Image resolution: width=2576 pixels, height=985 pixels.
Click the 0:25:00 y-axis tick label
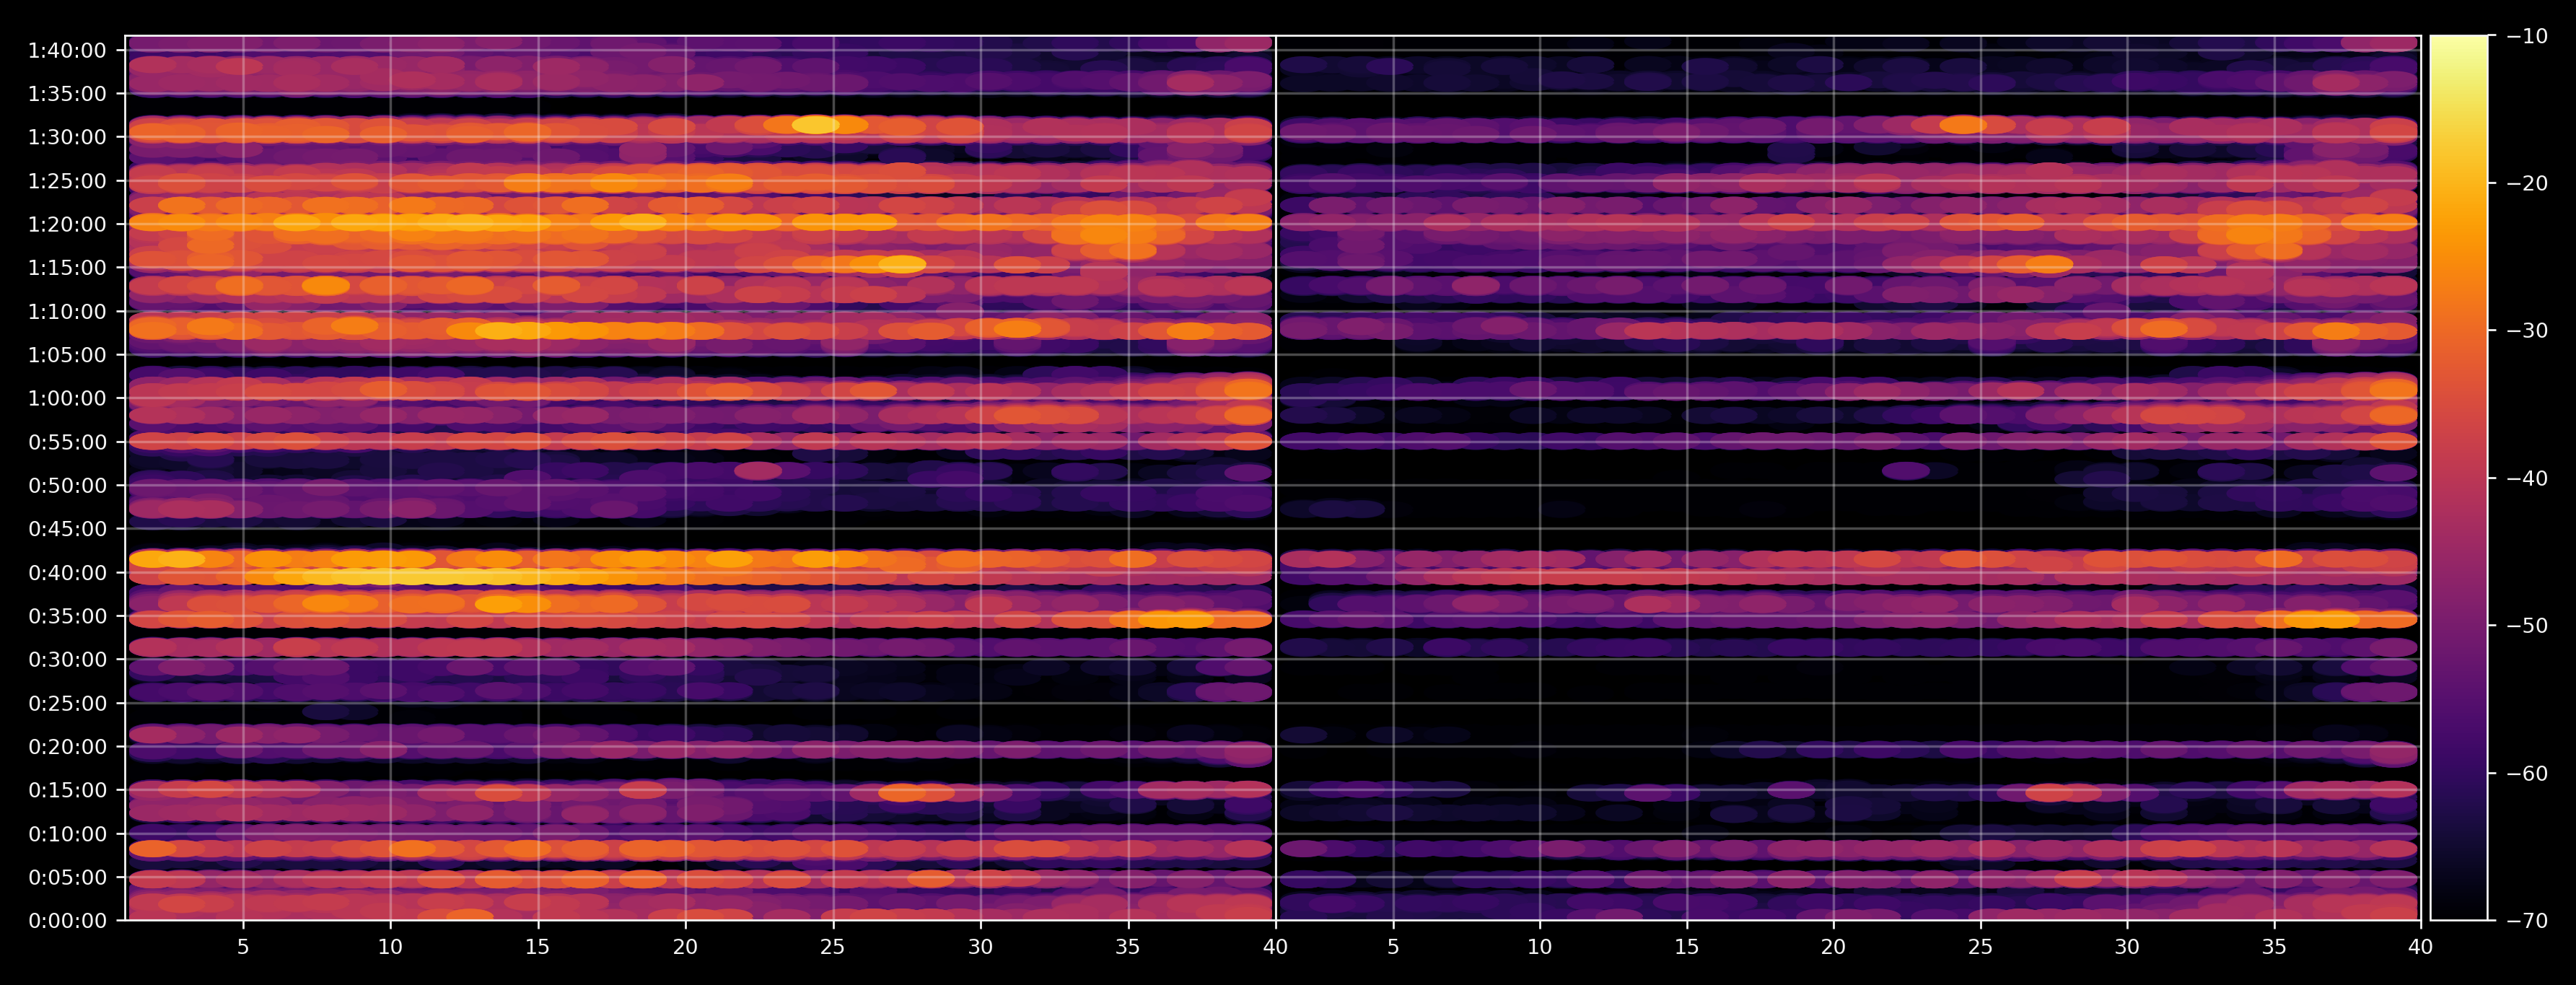click(67, 704)
